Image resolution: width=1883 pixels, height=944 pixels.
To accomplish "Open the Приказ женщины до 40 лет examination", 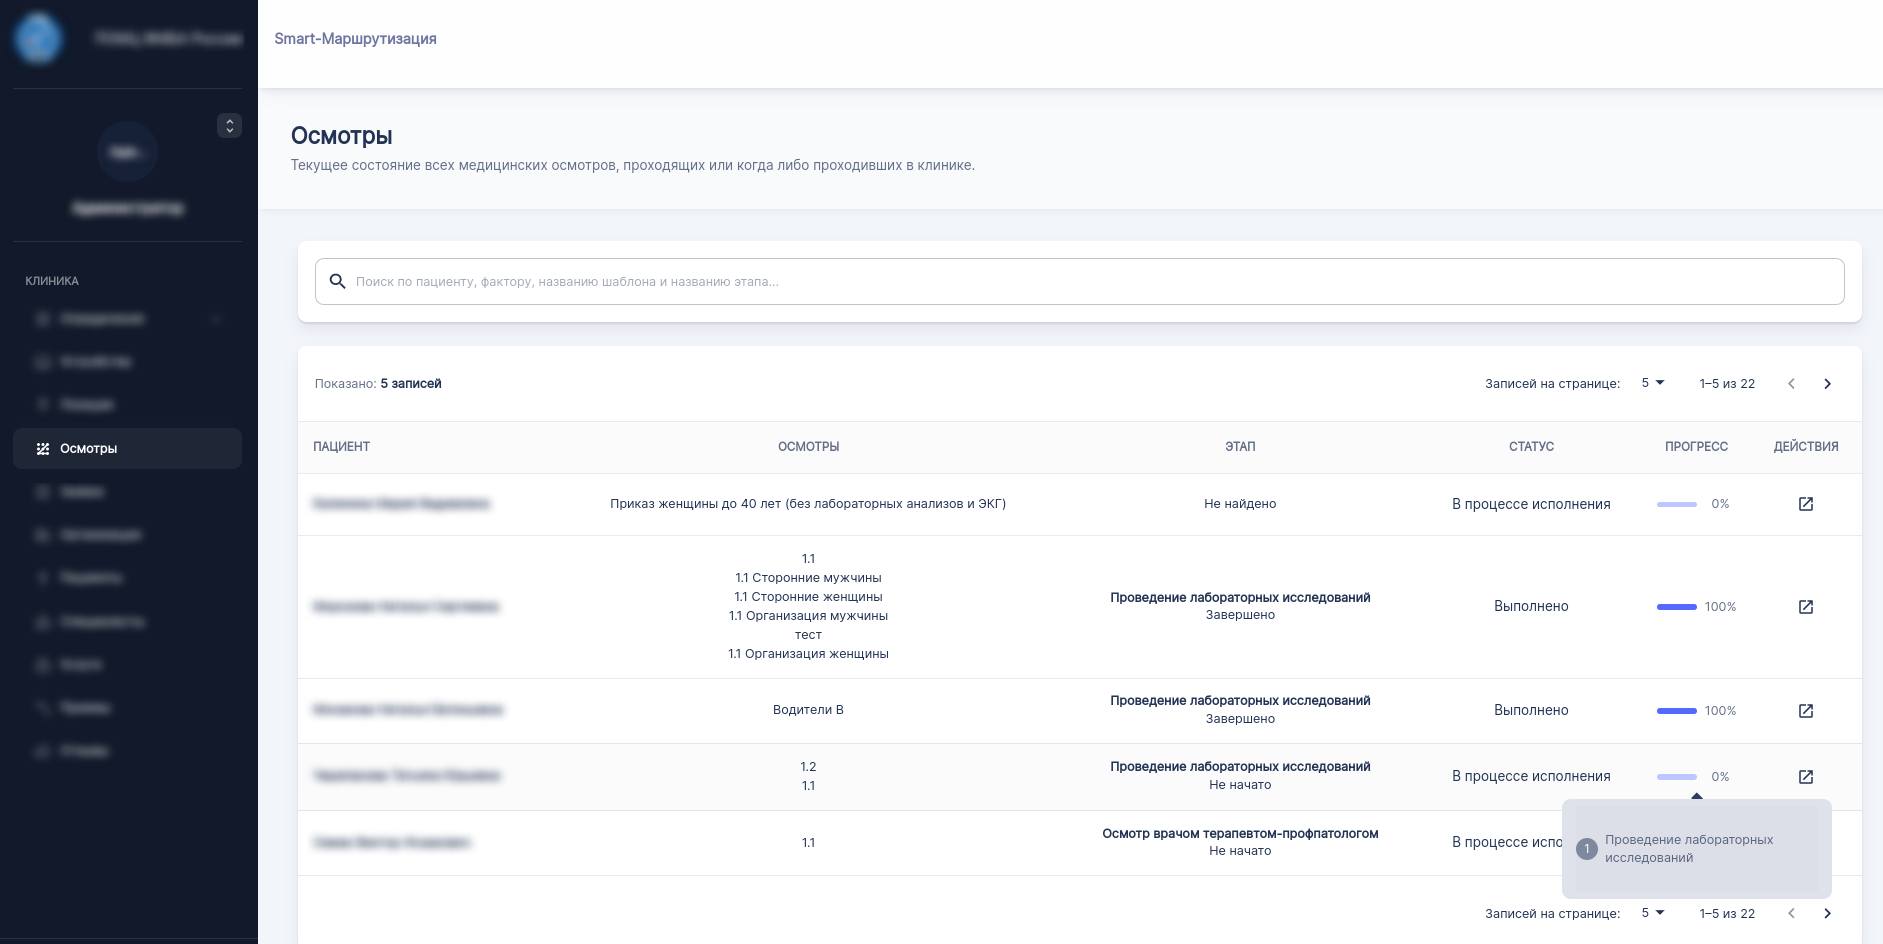I will tap(1805, 504).
